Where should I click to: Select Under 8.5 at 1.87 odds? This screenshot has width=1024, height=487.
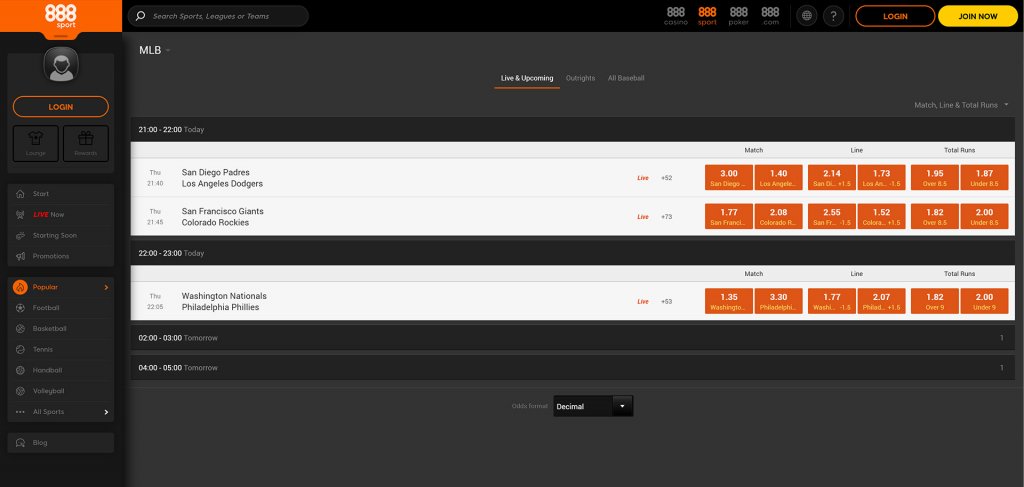[x=984, y=178]
